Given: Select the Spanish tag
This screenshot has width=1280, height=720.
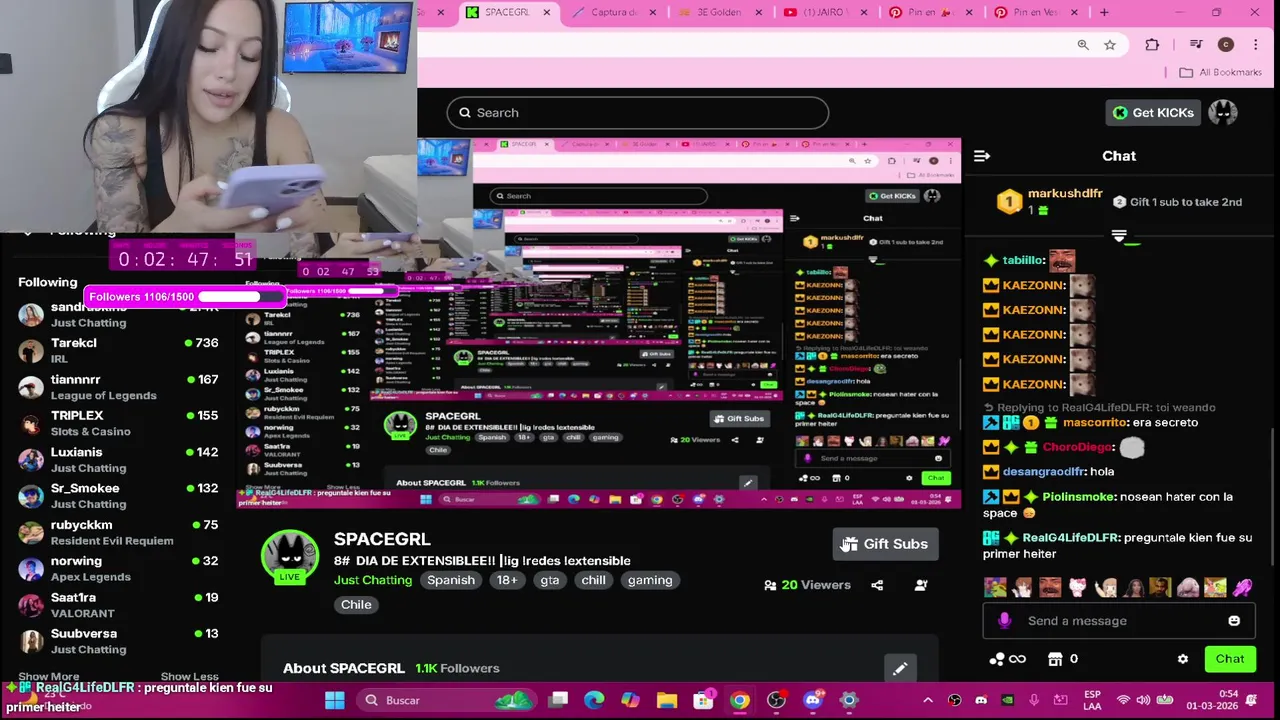Looking at the screenshot, I should (451, 580).
